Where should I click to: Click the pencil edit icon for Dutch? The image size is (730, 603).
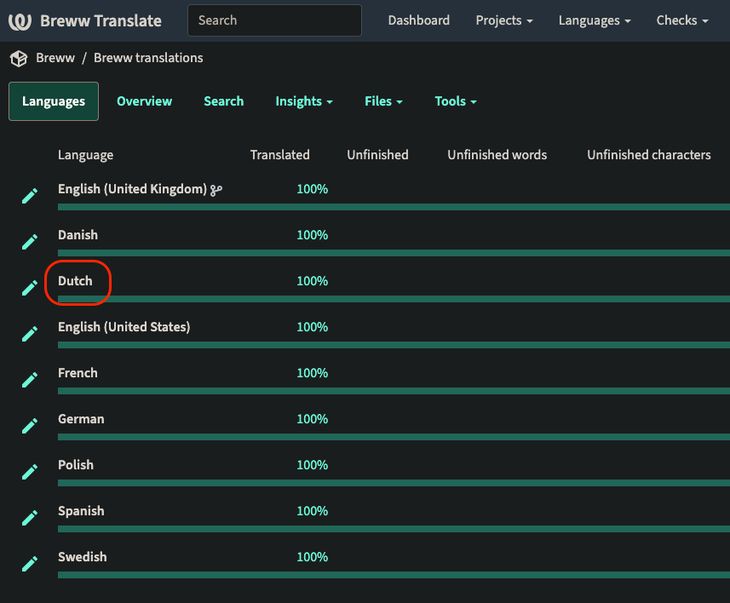pyautogui.click(x=30, y=288)
